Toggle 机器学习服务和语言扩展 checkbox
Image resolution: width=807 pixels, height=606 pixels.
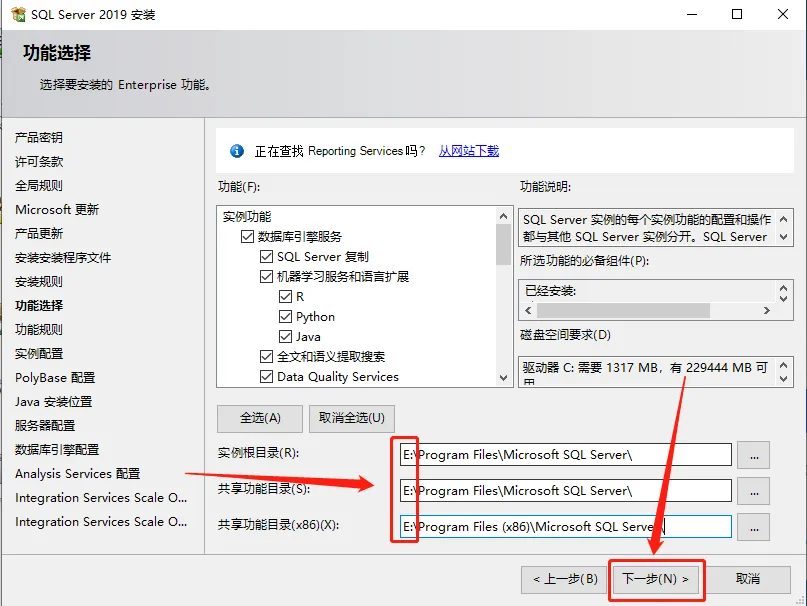click(266, 276)
